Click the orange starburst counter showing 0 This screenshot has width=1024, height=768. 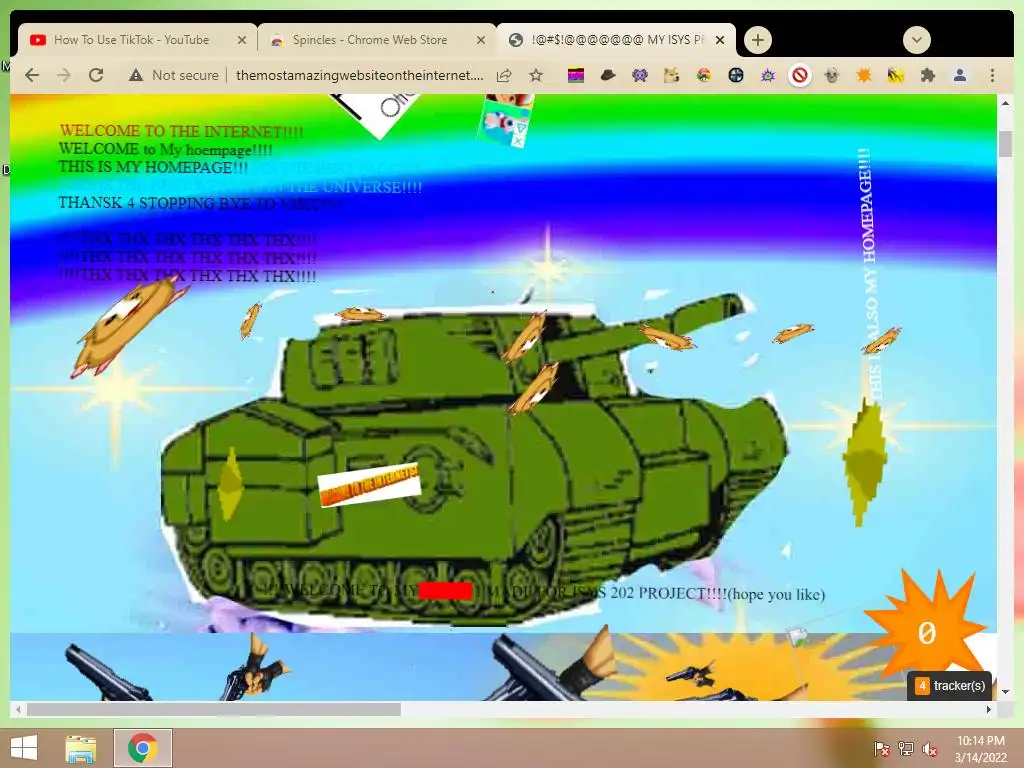pos(926,632)
